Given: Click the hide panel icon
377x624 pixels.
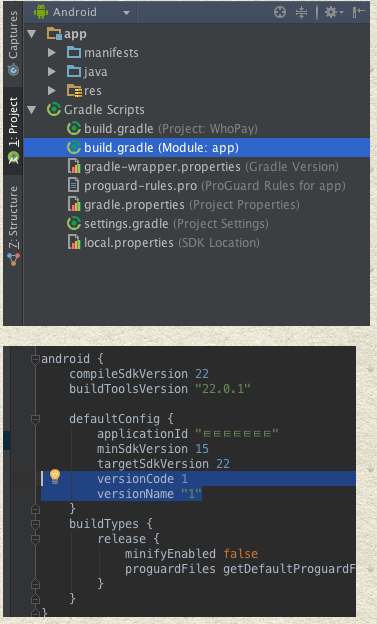Looking at the screenshot, I should click(x=358, y=12).
